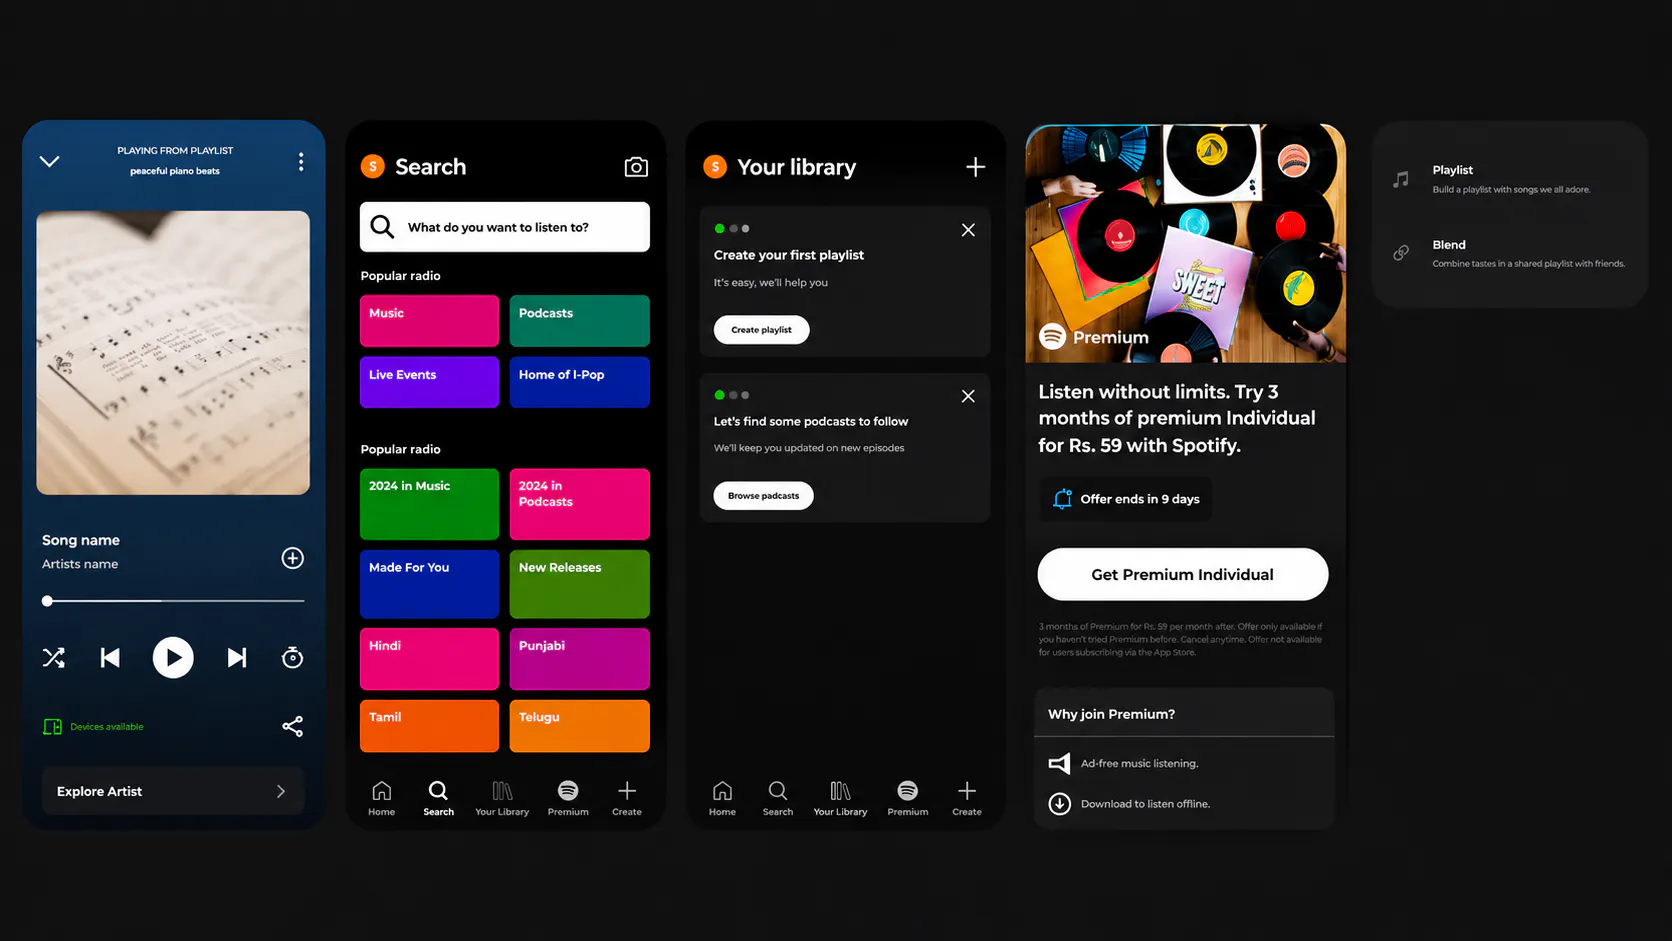Viewport: 1672px width, 941px height.
Task: Open Premium tab on Search screen
Action: 568,798
